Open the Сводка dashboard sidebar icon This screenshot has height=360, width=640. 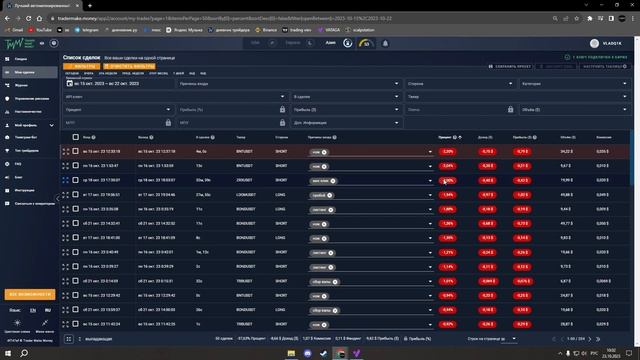(7, 59)
